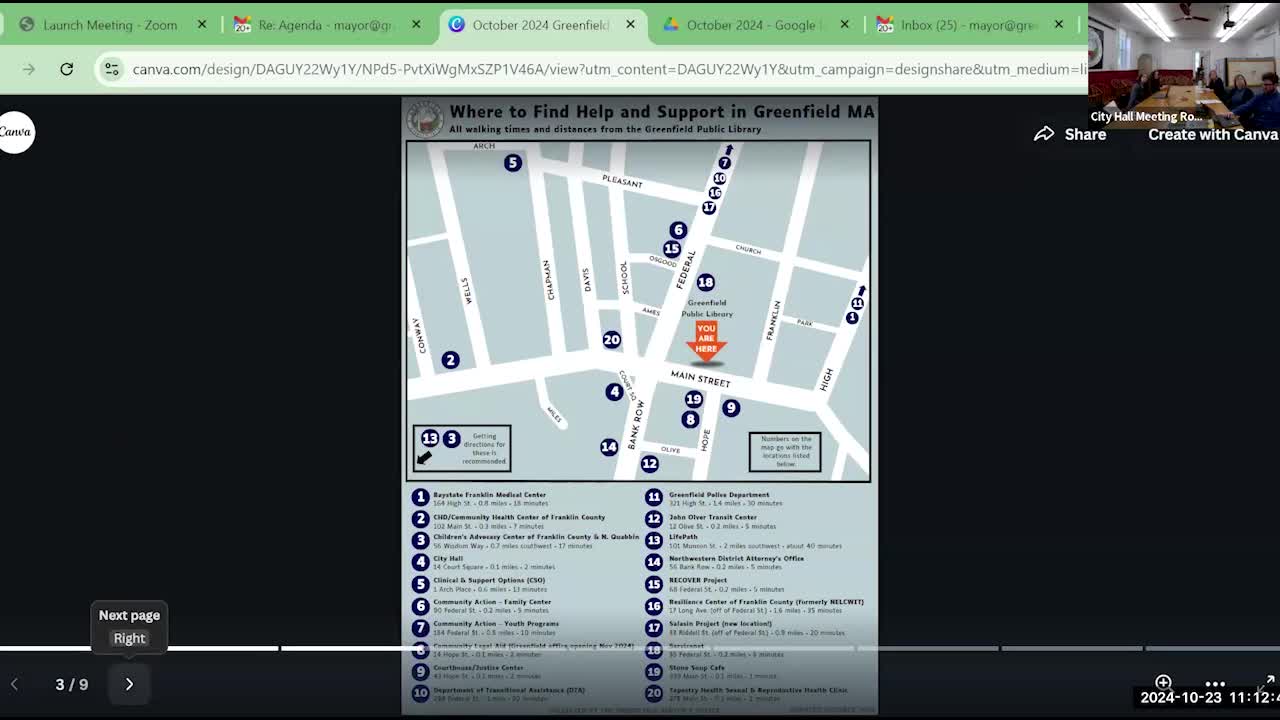Click 'Greenfield Police Department' list entry
The image size is (1280, 720).
719,495
